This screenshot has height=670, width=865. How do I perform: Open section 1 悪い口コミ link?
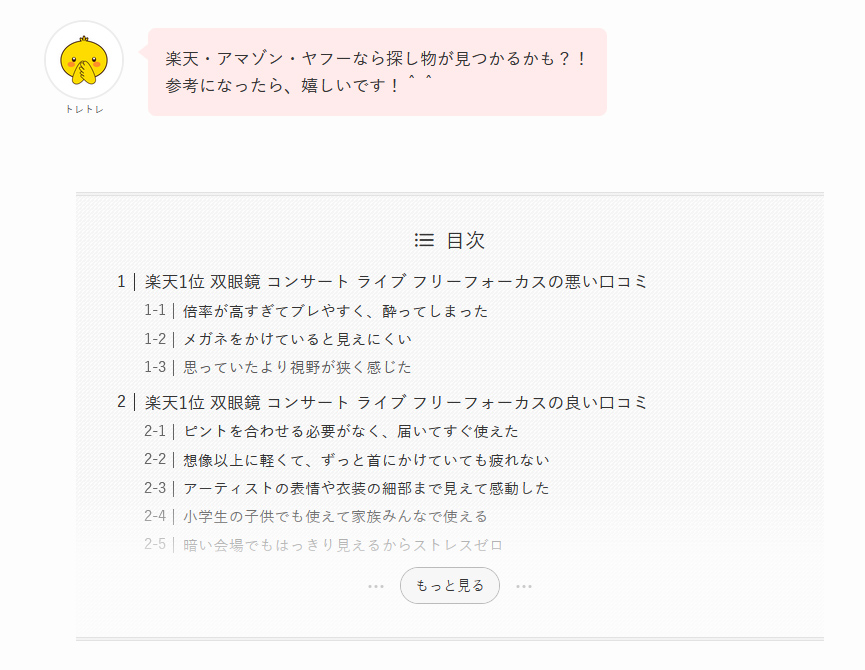pyautogui.click(x=396, y=282)
